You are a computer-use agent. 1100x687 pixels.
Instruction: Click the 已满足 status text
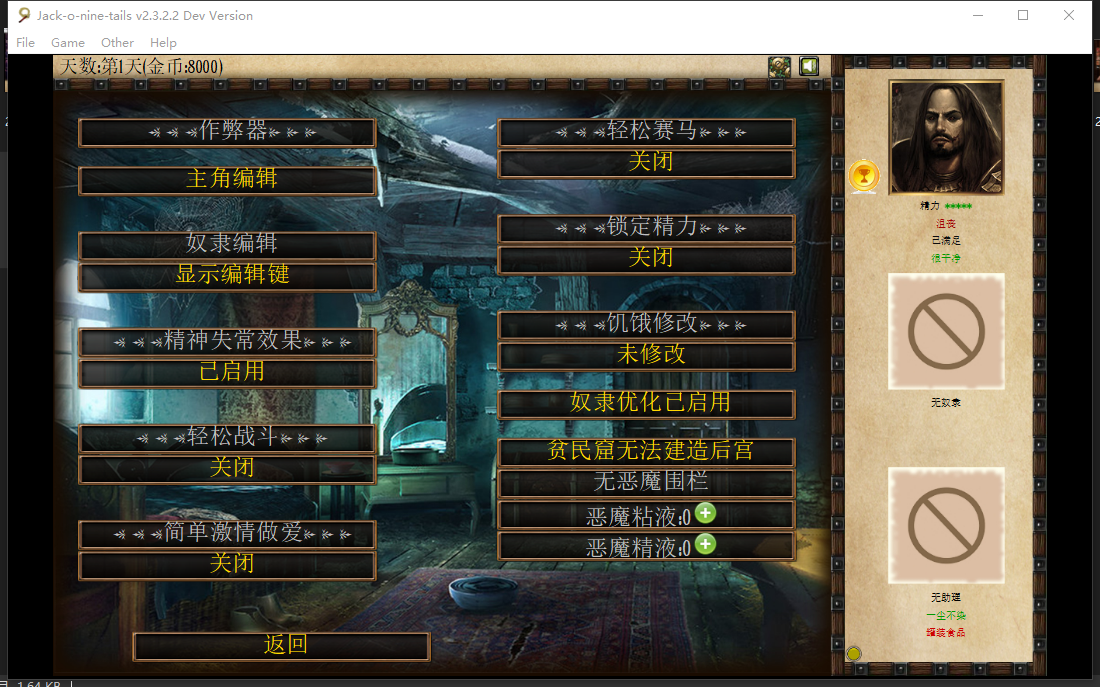(946, 241)
